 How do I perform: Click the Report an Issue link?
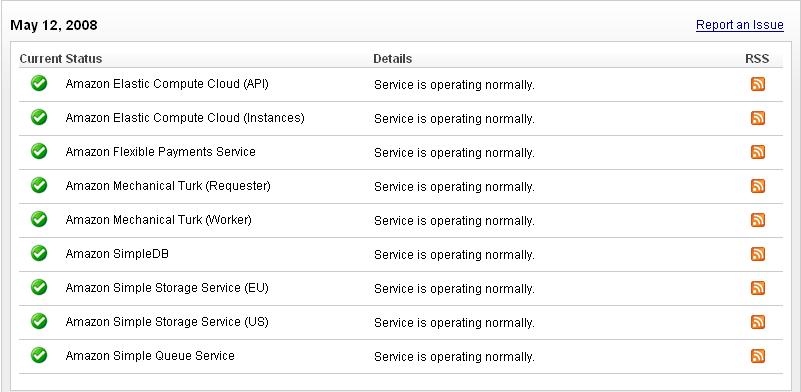[740, 25]
